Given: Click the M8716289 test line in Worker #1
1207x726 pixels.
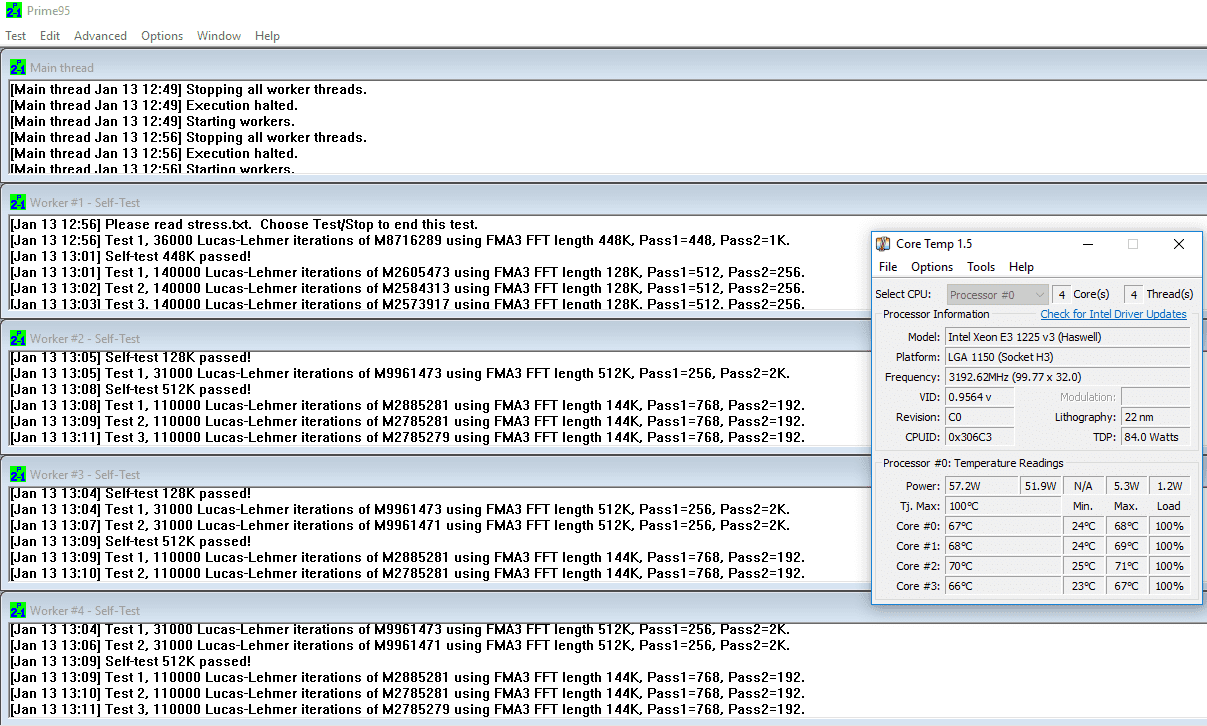Looking at the screenshot, I should pyautogui.click(x=400, y=240).
